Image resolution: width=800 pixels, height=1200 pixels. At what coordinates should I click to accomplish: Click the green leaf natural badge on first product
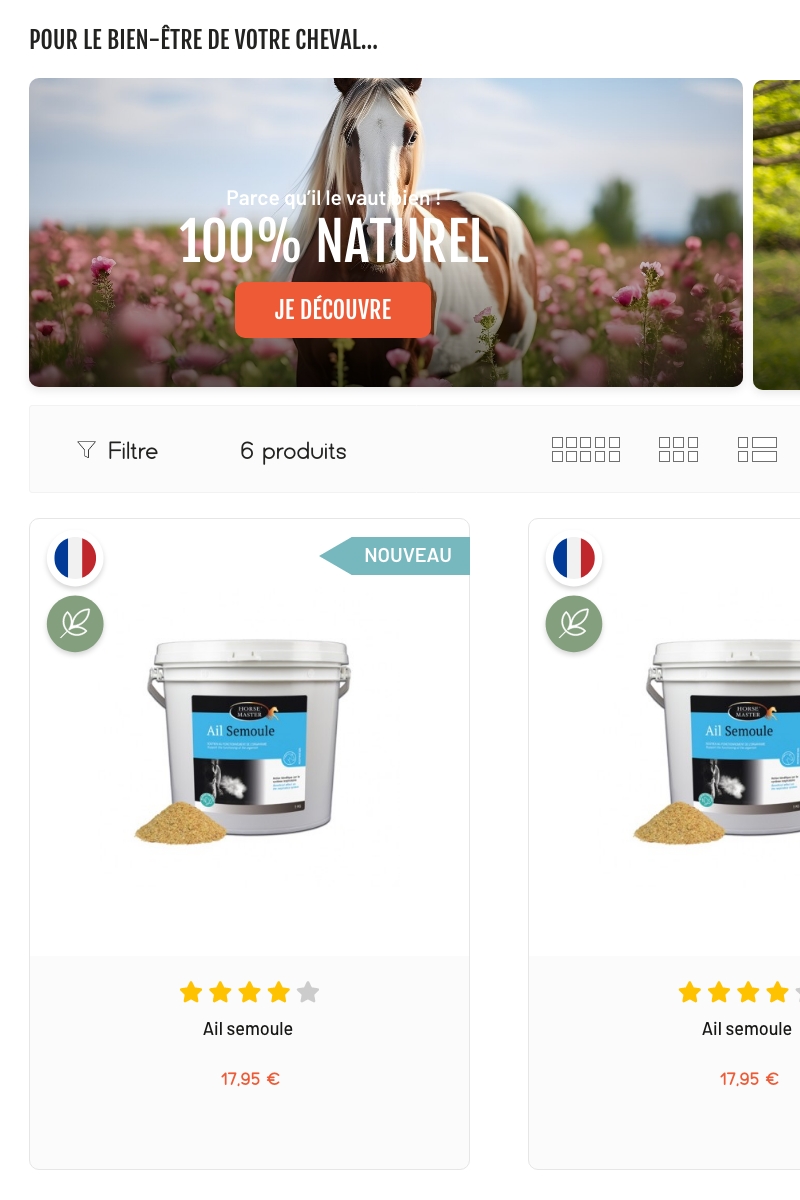point(75,624)
